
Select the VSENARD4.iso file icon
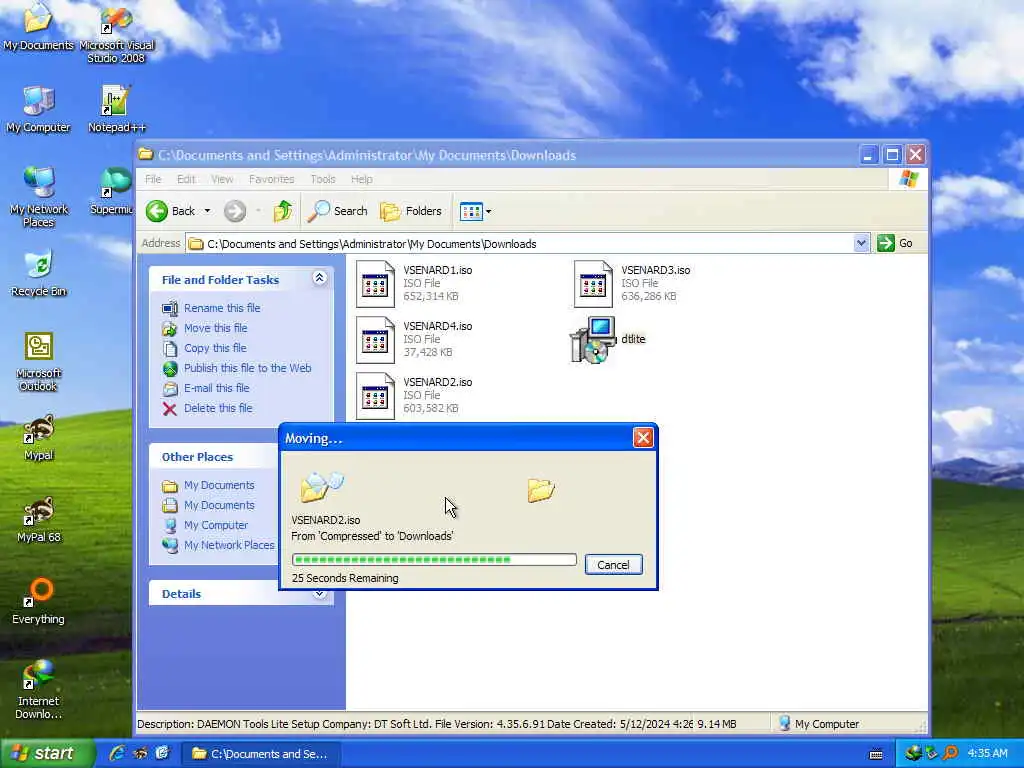[x=376, y=340]
